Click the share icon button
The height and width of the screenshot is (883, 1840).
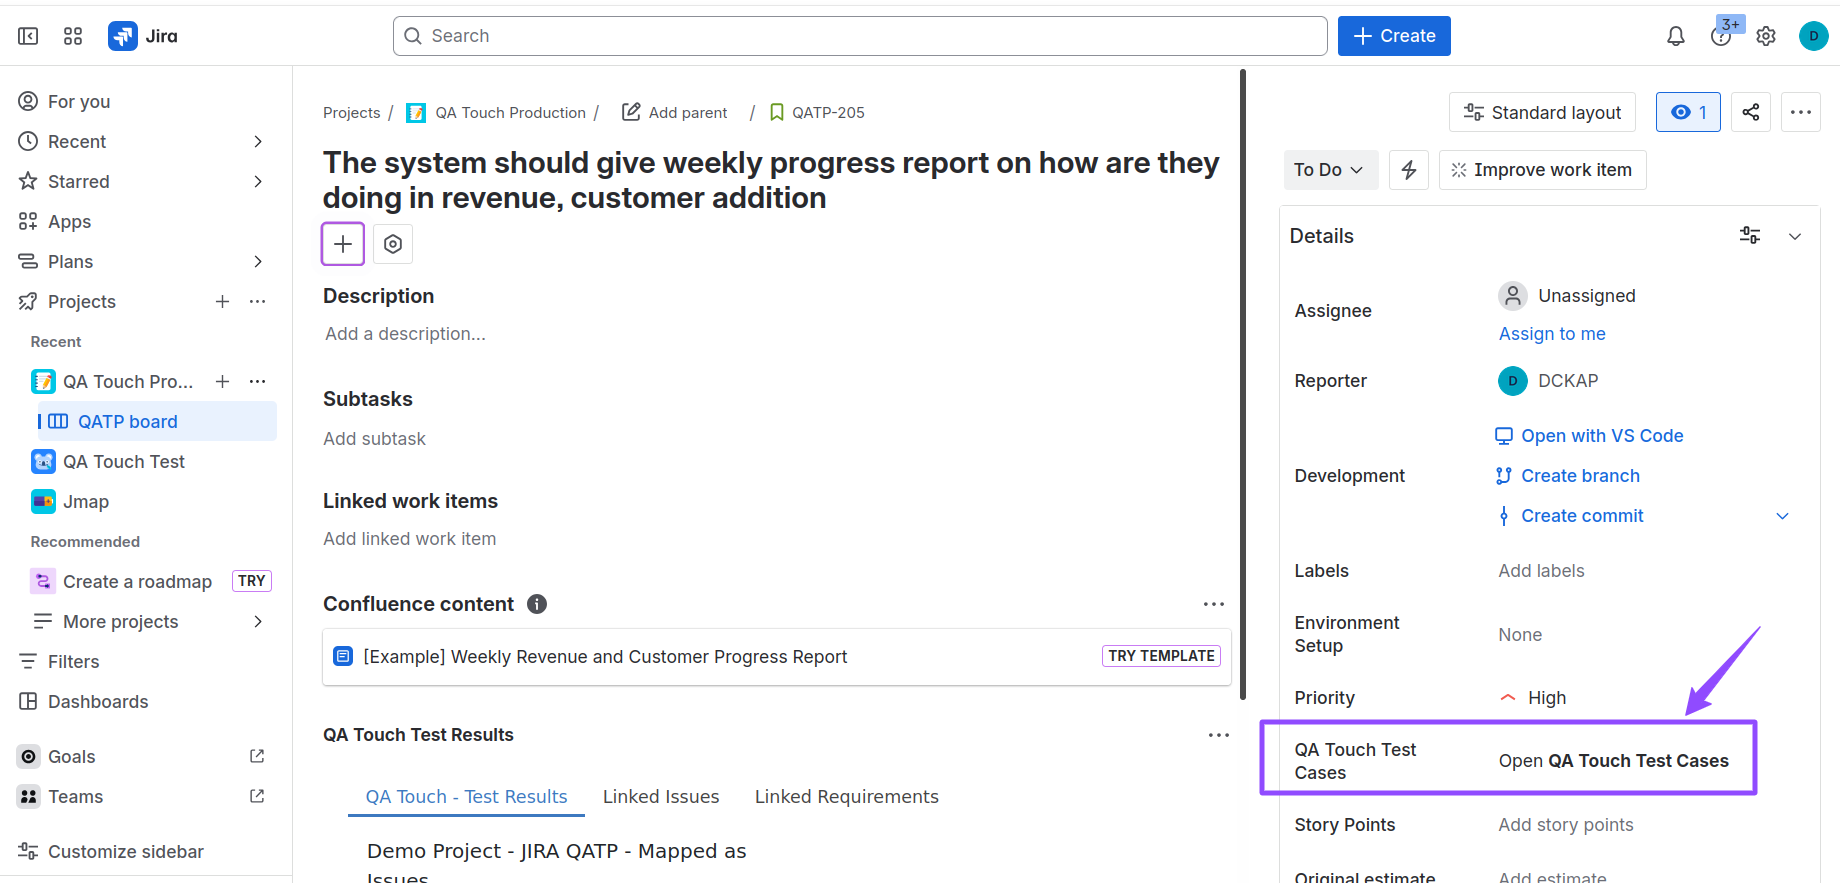point(1751,112)
